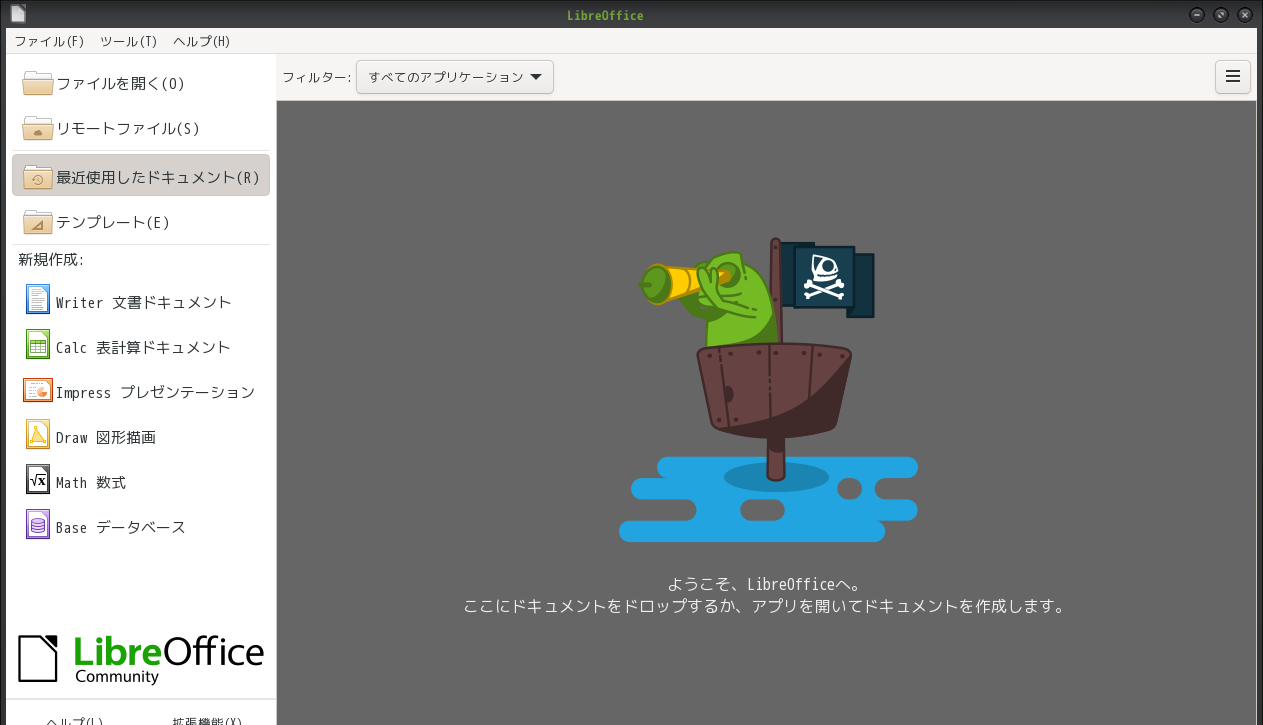Open the ヘルプ(H) menu in the menu bar
Screen dimensions: 1263x725
[x=201, y=41]
